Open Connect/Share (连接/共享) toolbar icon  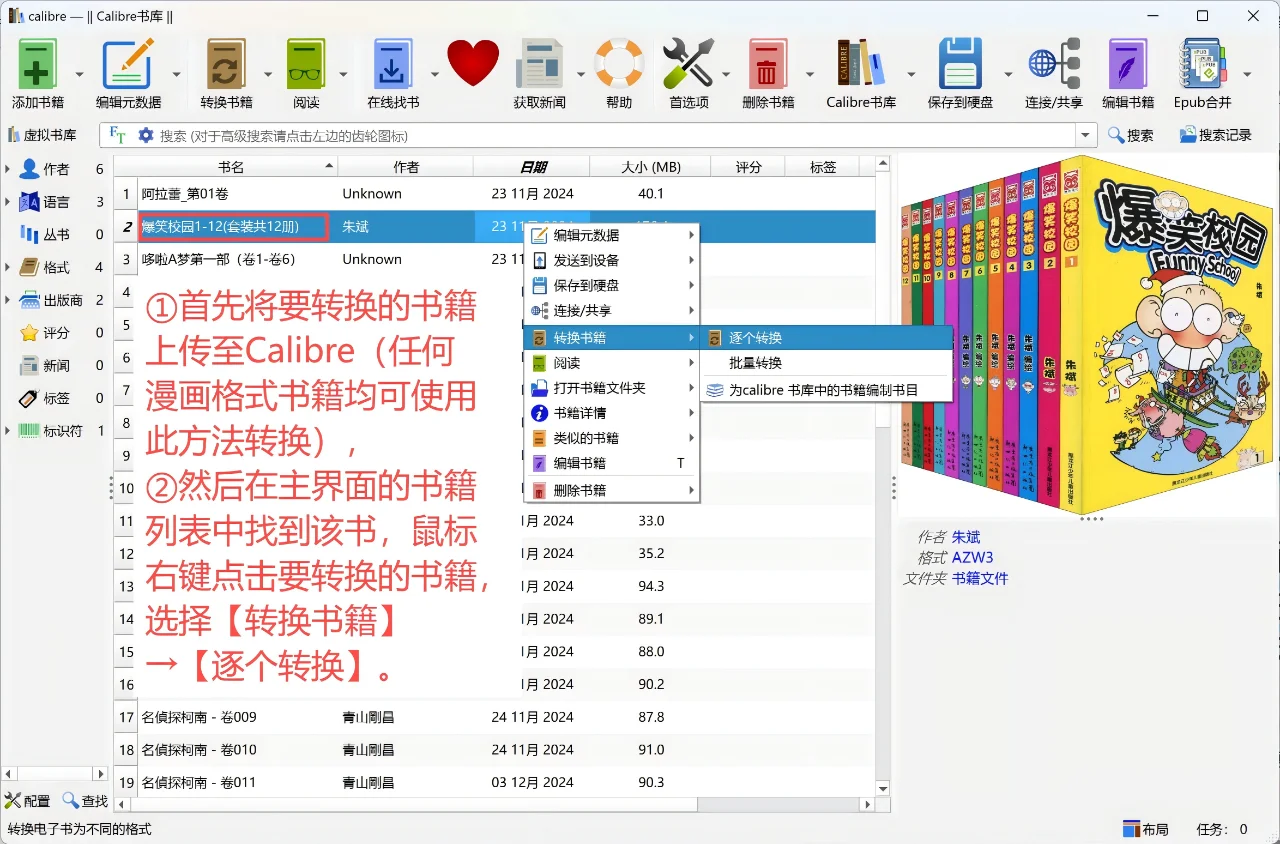pyautogui.click(x=1054, y=64)
